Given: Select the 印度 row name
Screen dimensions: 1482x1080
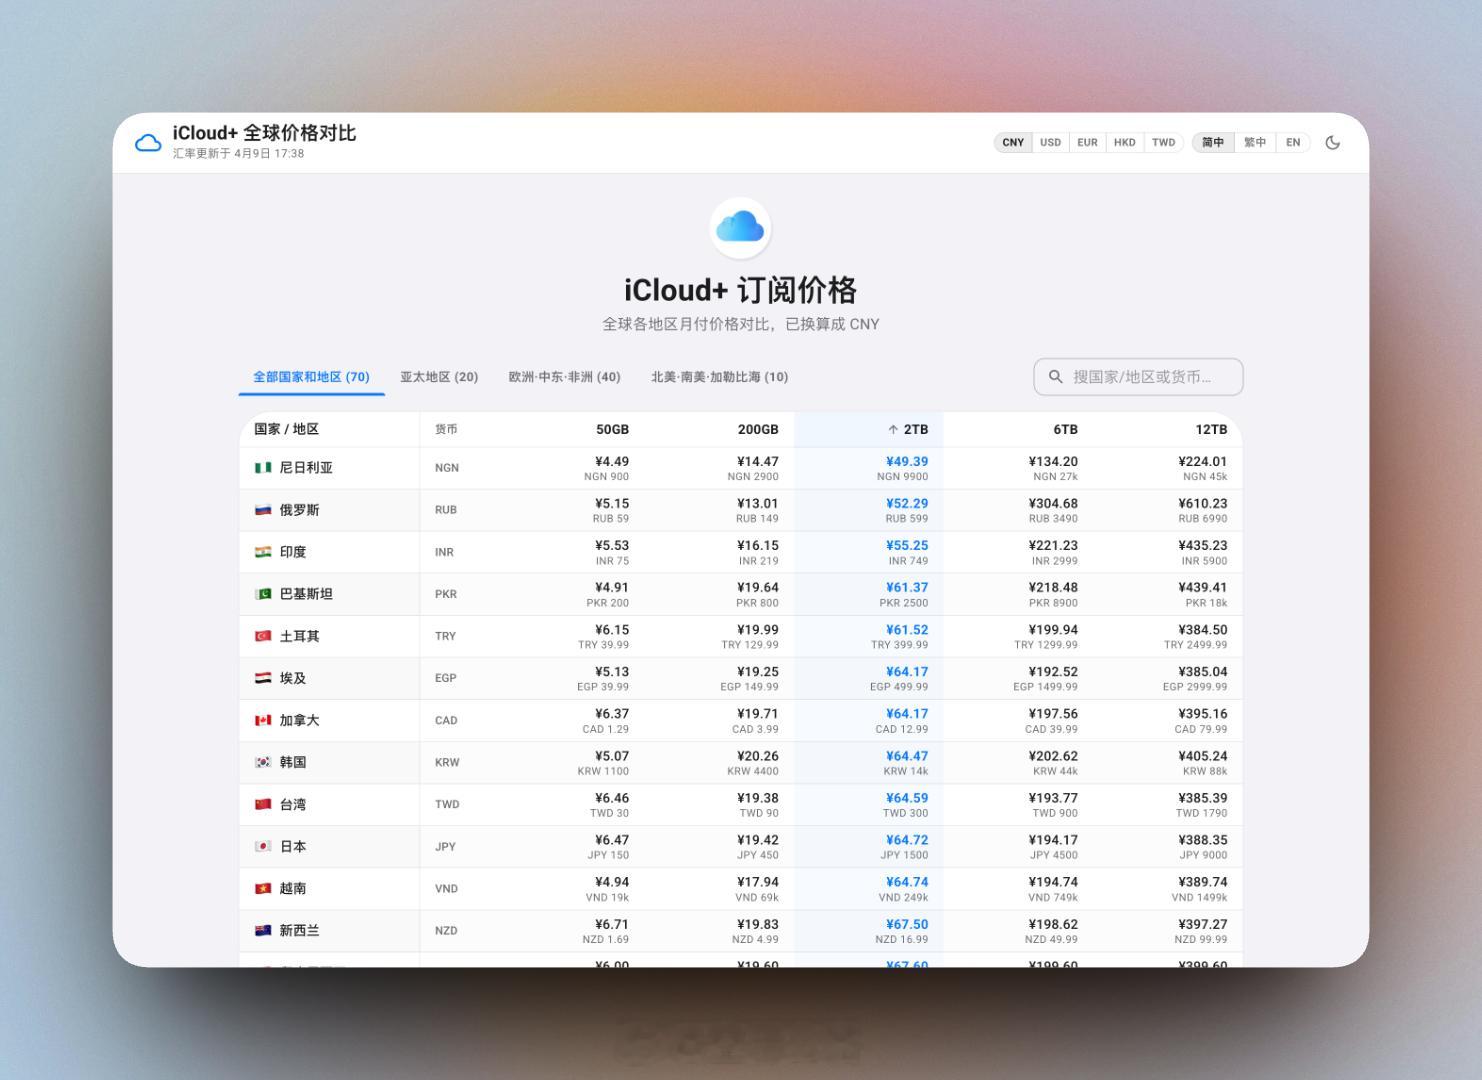Looking at the screenshot, I should click(x=293, y=551).
